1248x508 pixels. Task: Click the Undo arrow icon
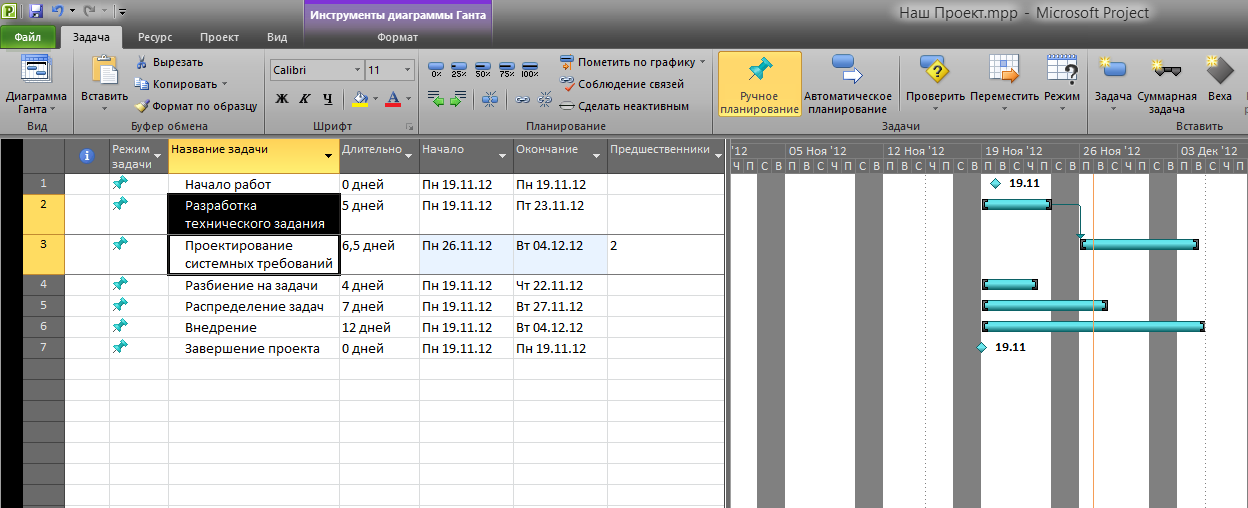58,12
